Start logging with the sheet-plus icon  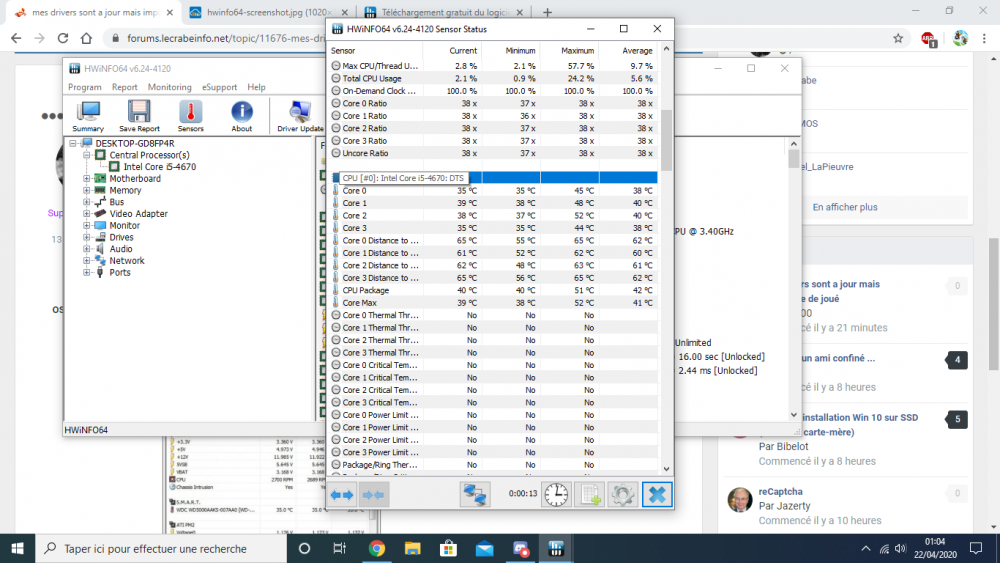coord(590,494)
